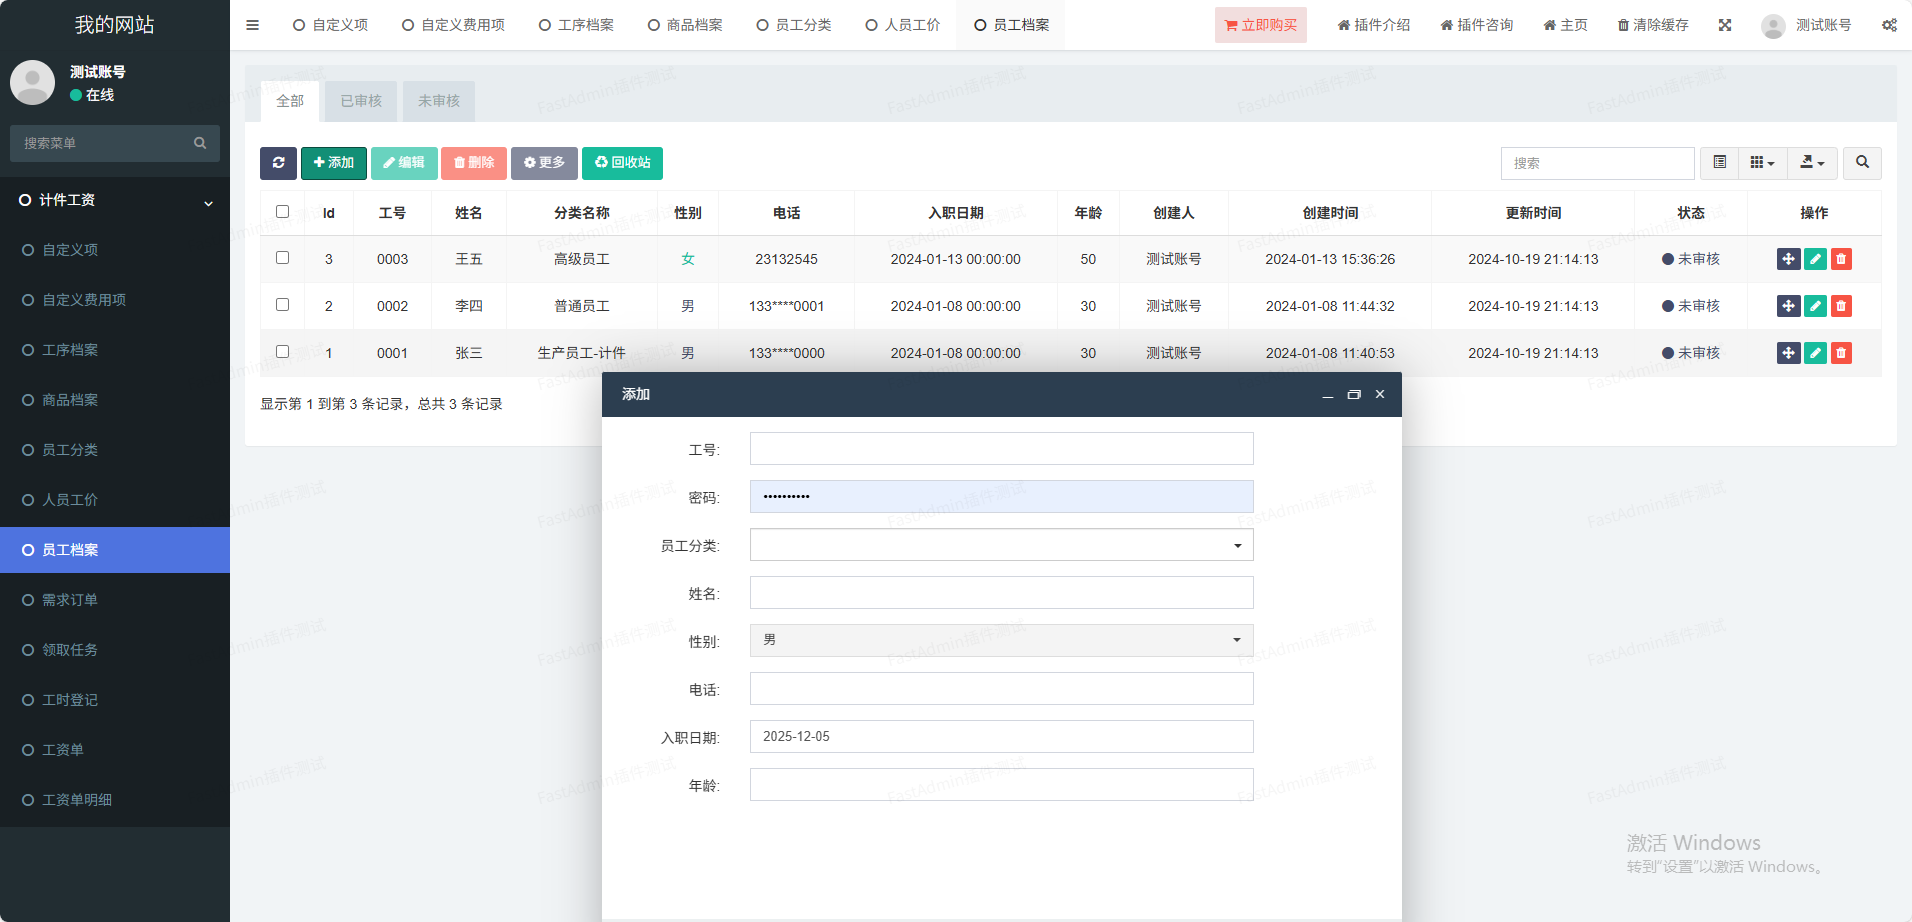The height and width of the screenshot is (922, 1912).
Task: Click the drag-move icon for 张三 row
Action: point(1788,353)
